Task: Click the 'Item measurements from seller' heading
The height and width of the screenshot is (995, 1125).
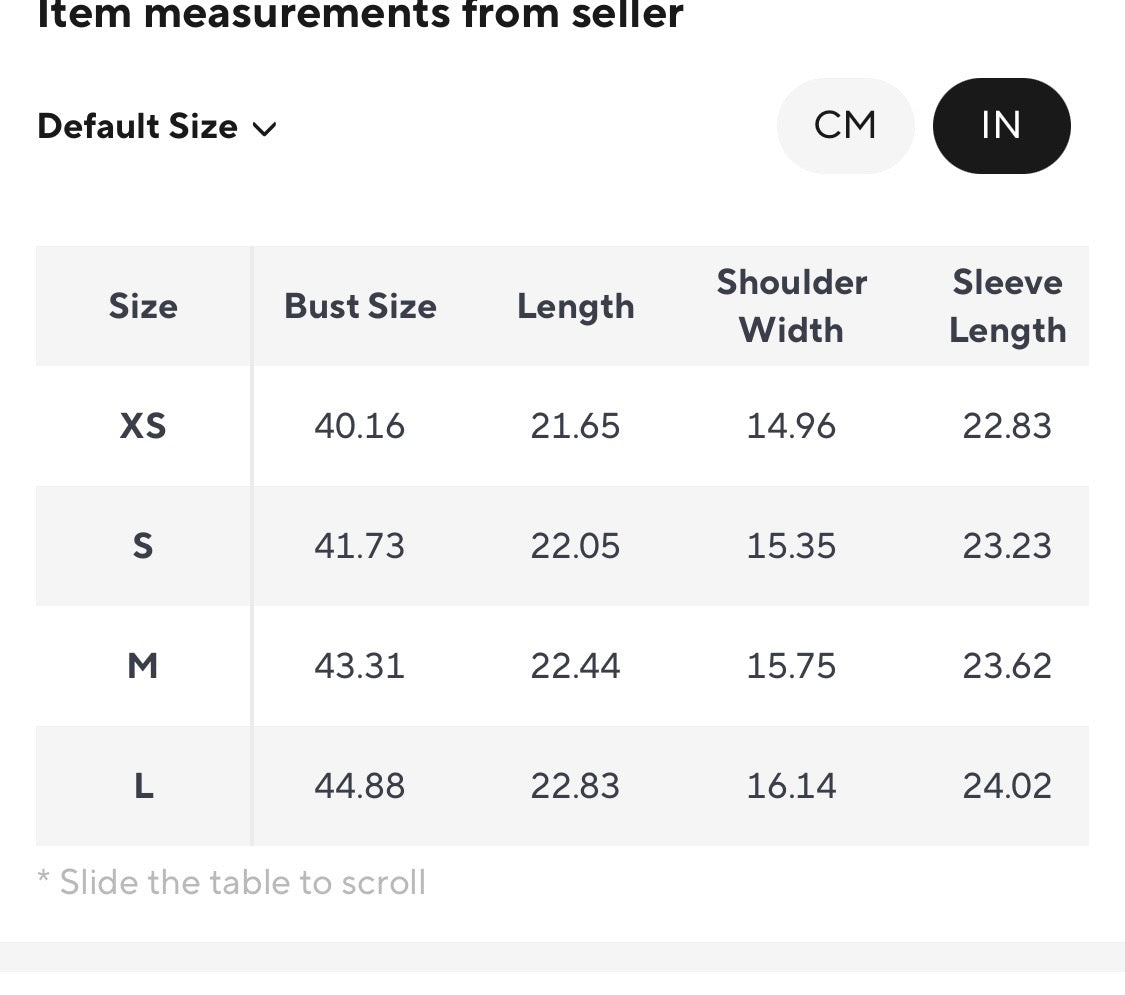Action: click(360, 14)
